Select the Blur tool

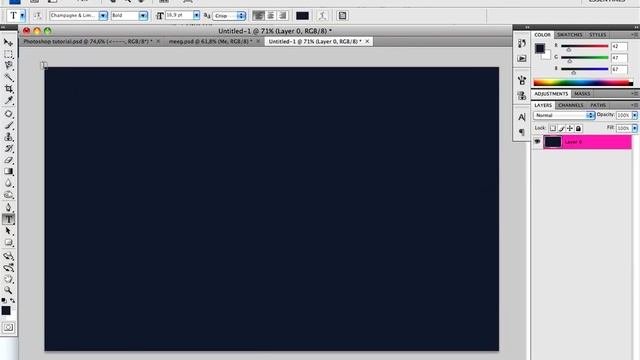click(x=8, y=183)
